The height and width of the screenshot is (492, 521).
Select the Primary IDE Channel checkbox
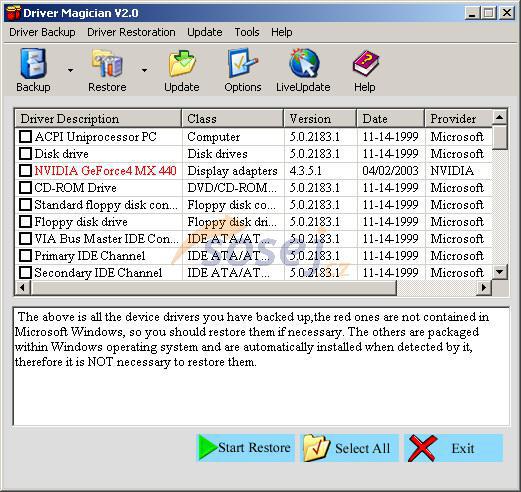coord(25,256)
